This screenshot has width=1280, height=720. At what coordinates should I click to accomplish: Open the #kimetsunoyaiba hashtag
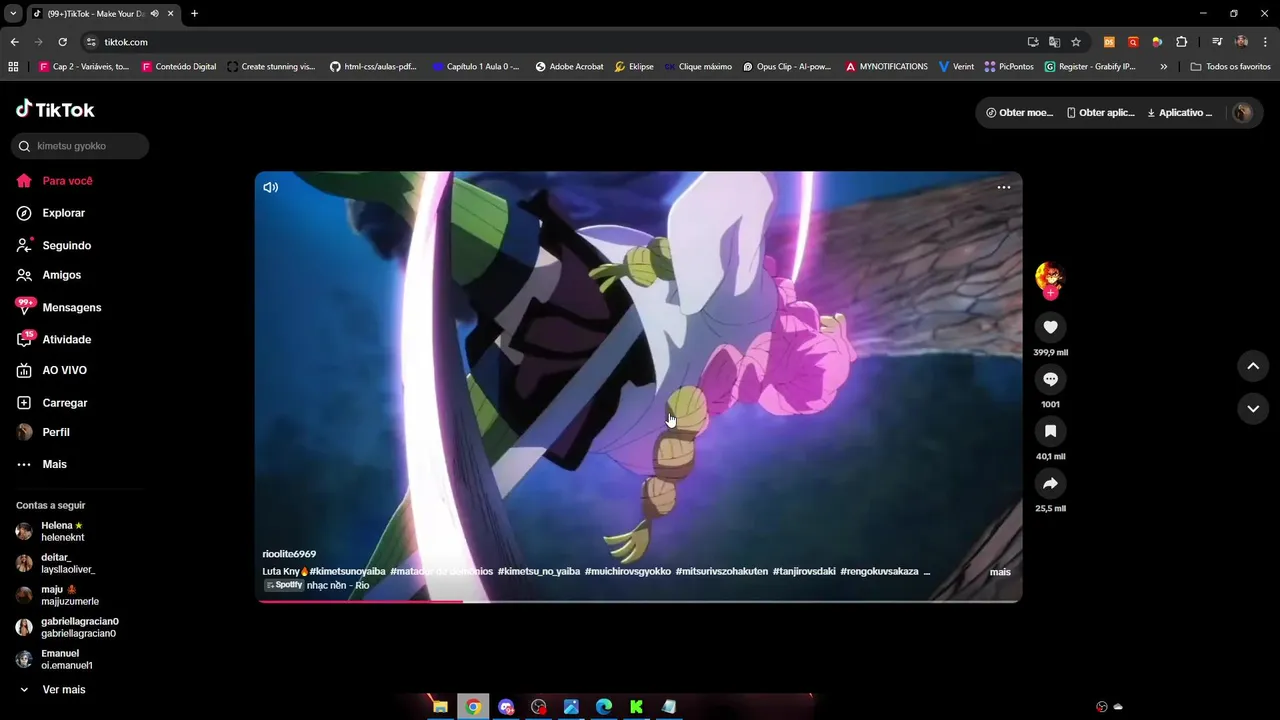[347, 571]
